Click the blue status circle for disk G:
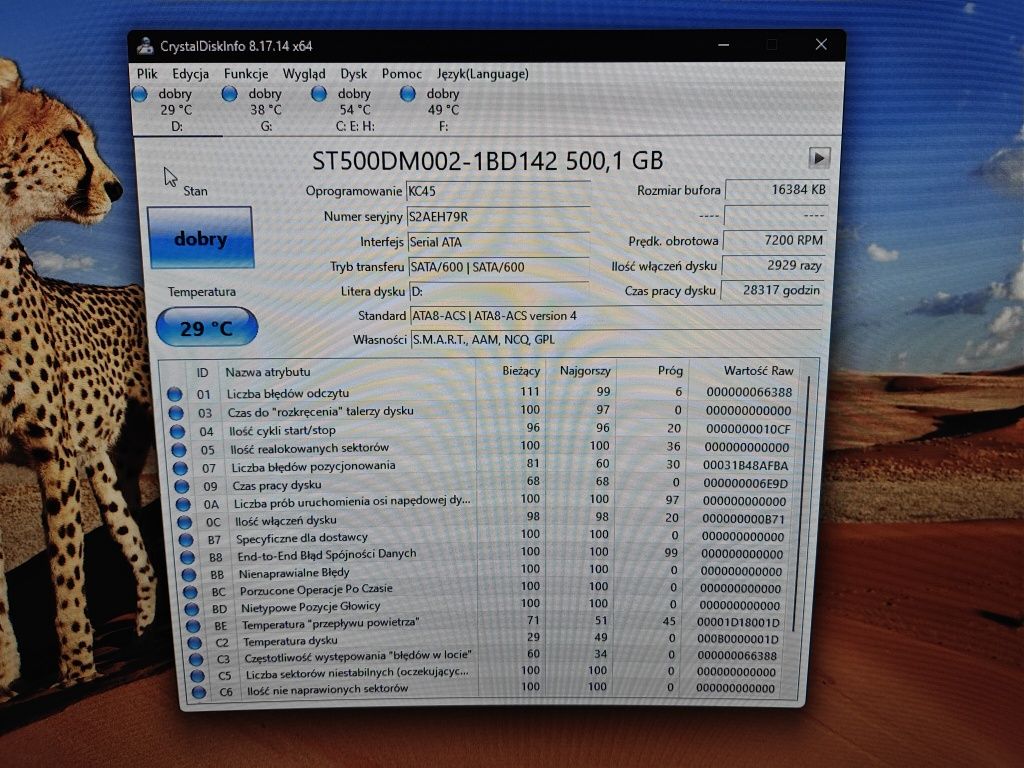Screen dimensions: 1024x768 (229, 94)
